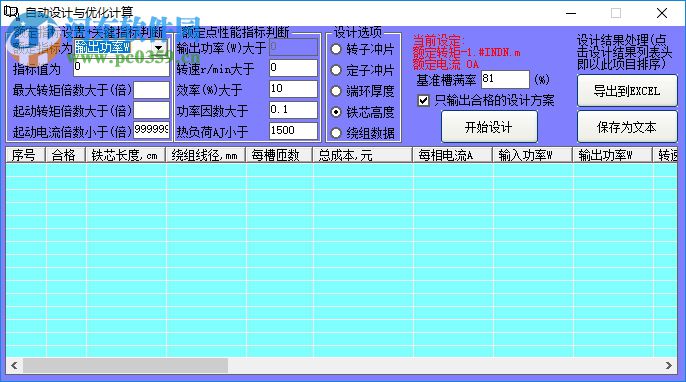
Task: Click the 热负荷AJ小于 field showing 1500
Action: [x=293, y=131]
